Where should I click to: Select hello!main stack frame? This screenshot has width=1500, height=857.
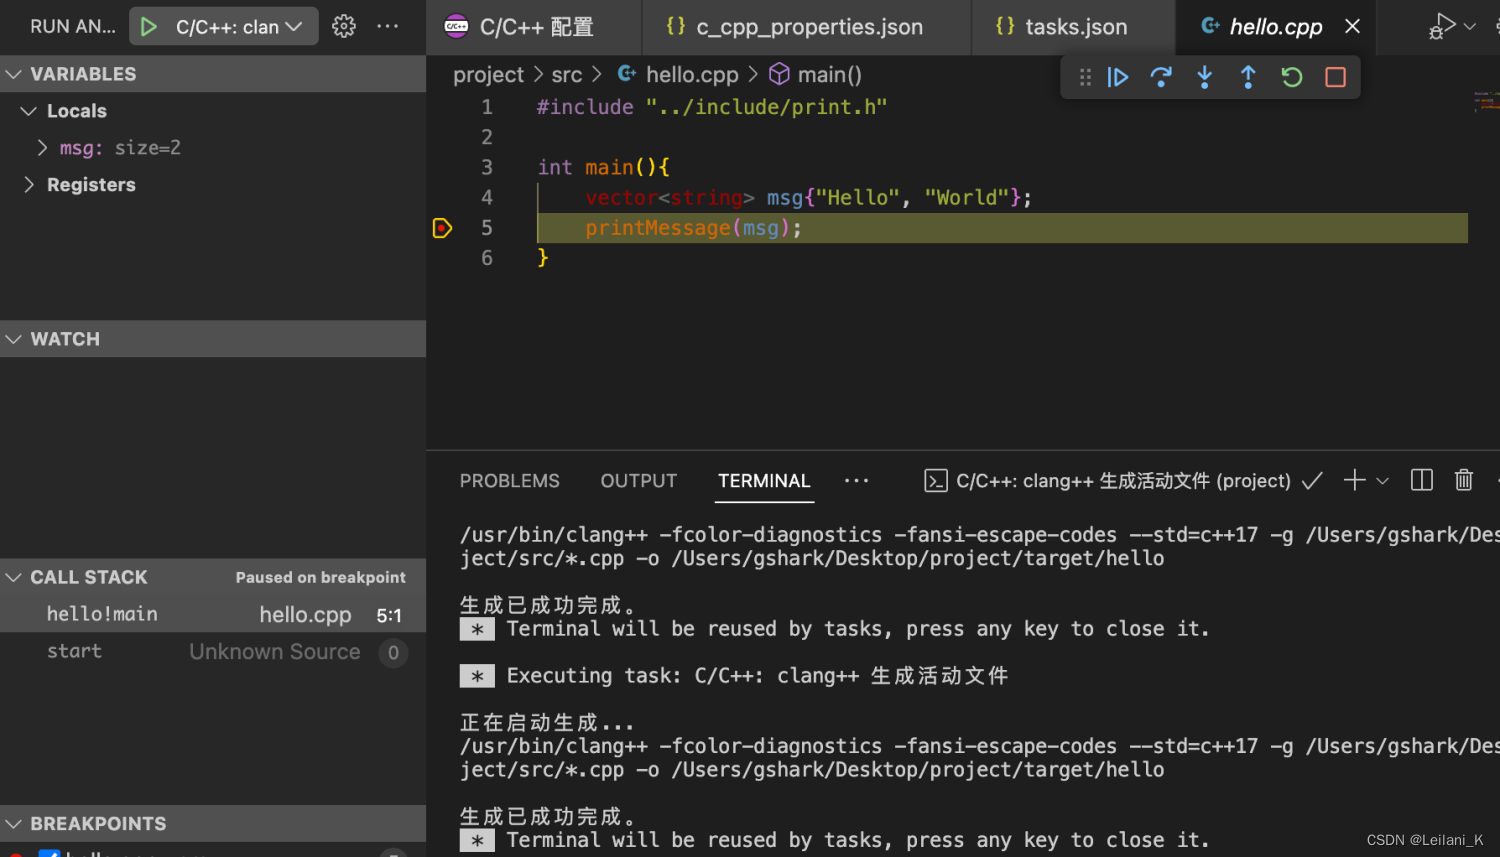tap(213, 614)
